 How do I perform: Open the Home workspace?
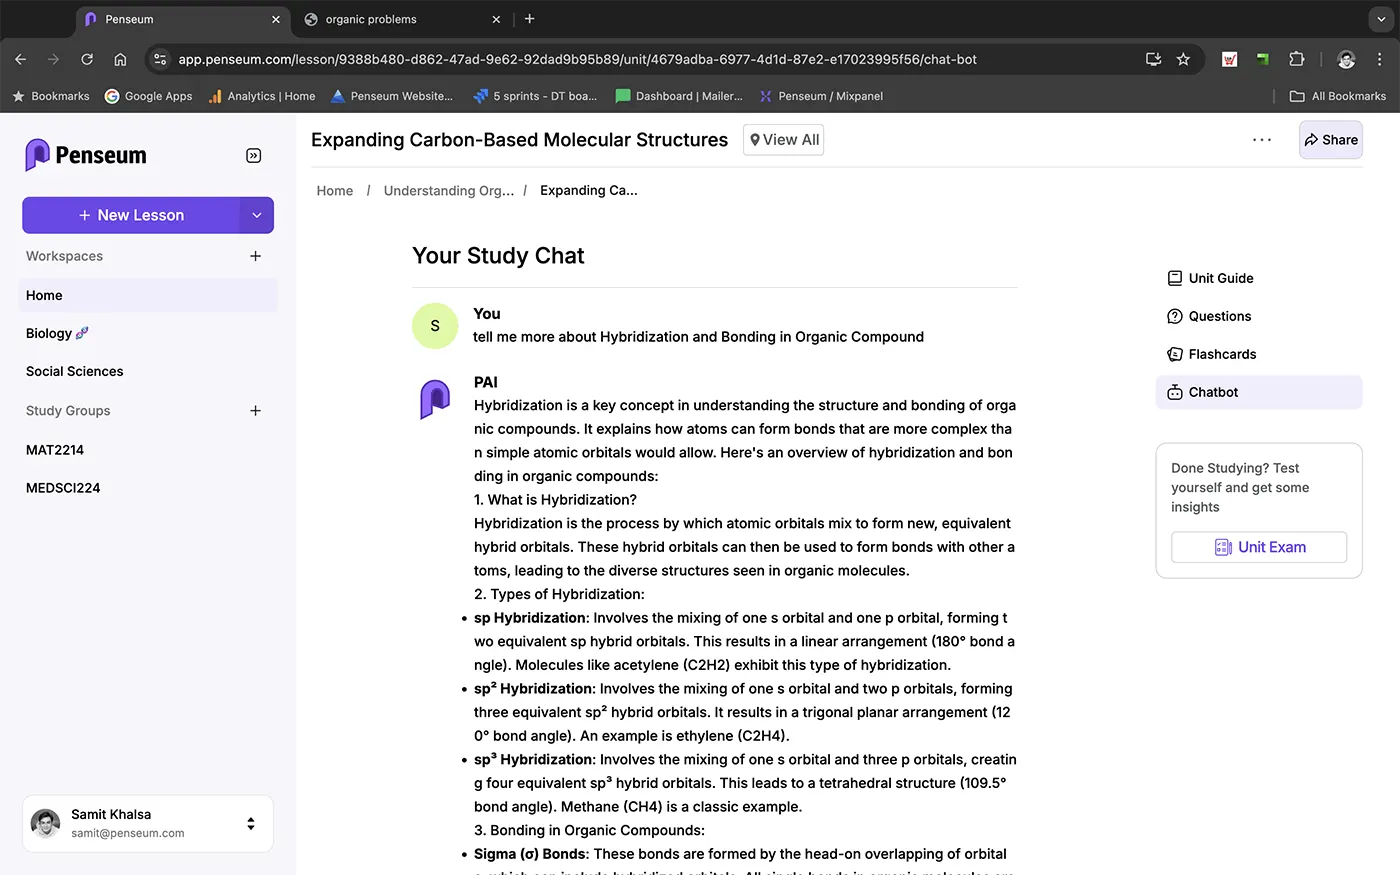148,295
